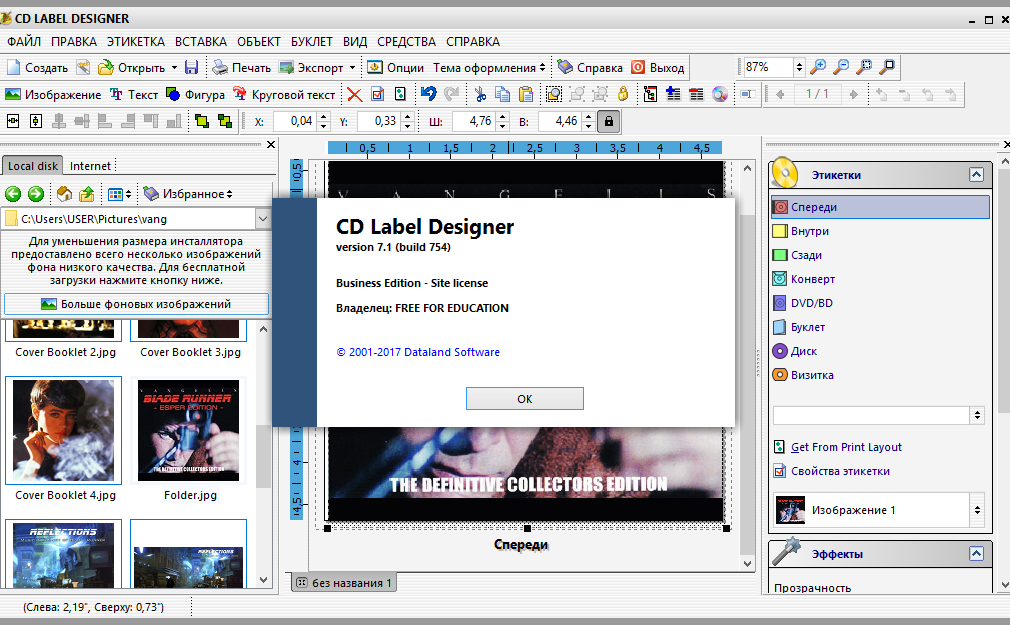This screenshot has height=625, width=1010.
Task: Click the Открыть open folder icon
Action: click(x=106, y=68)
